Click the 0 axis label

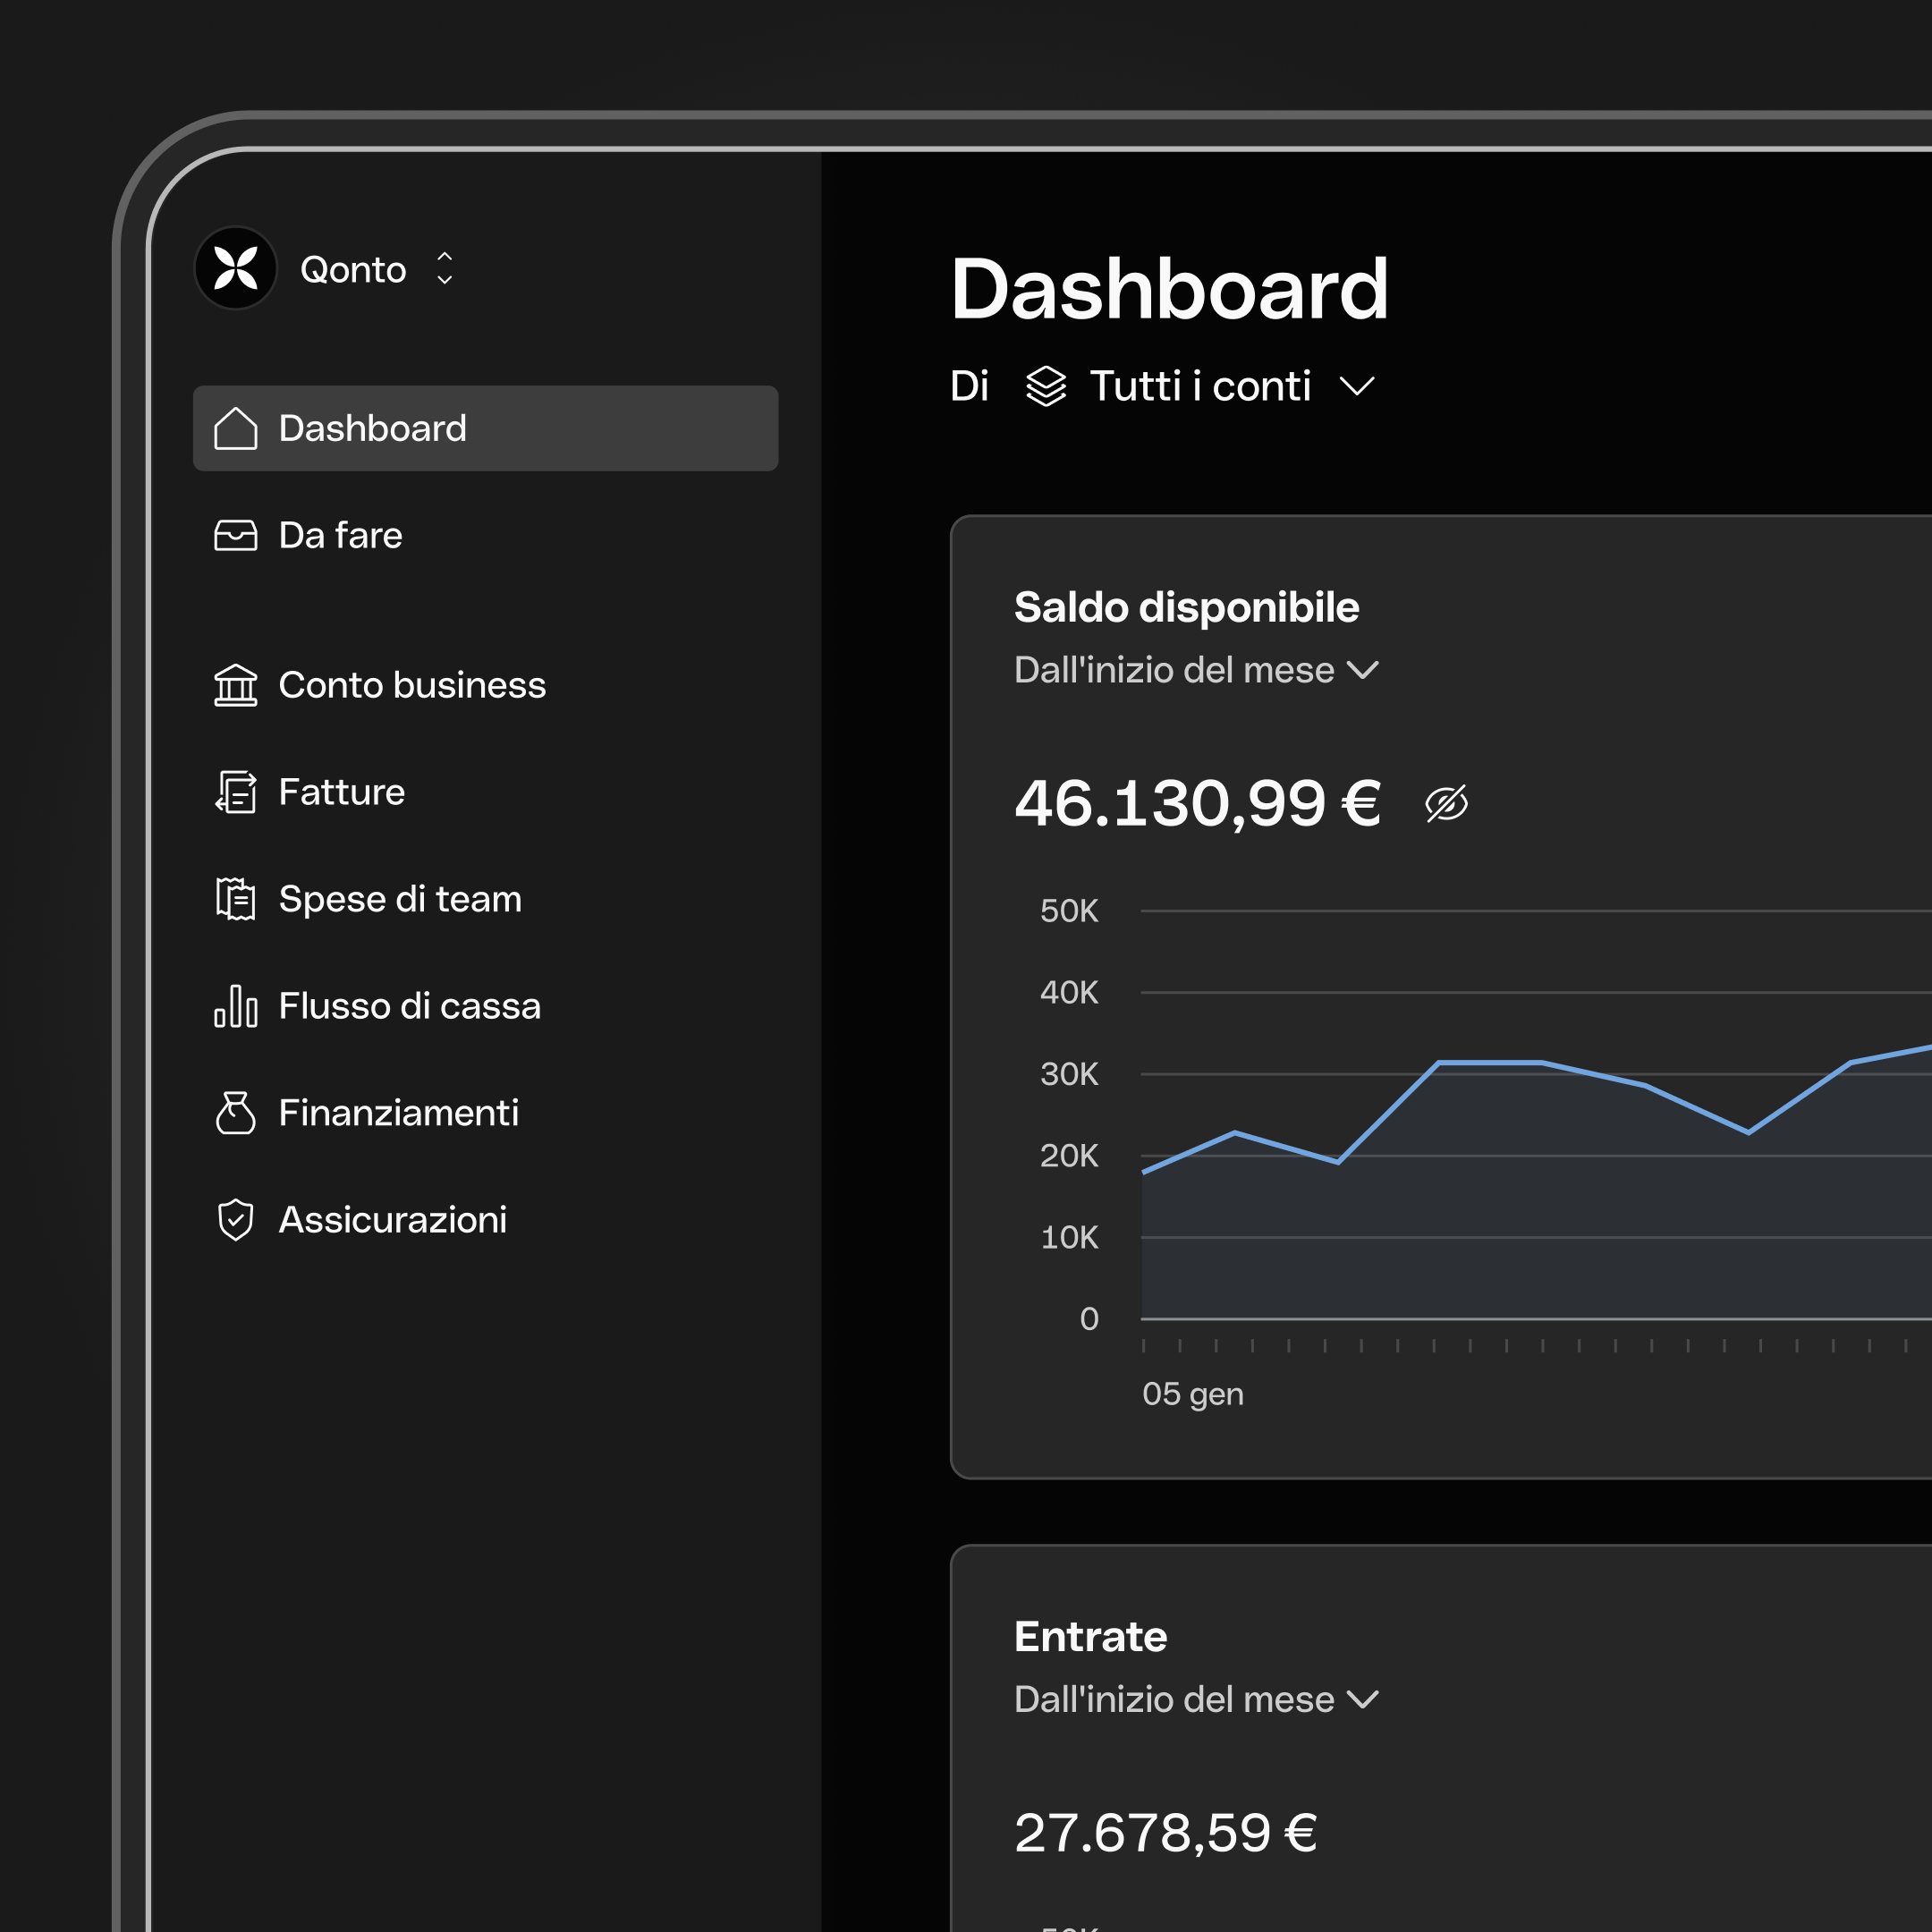click(x=1089, y=1319)
